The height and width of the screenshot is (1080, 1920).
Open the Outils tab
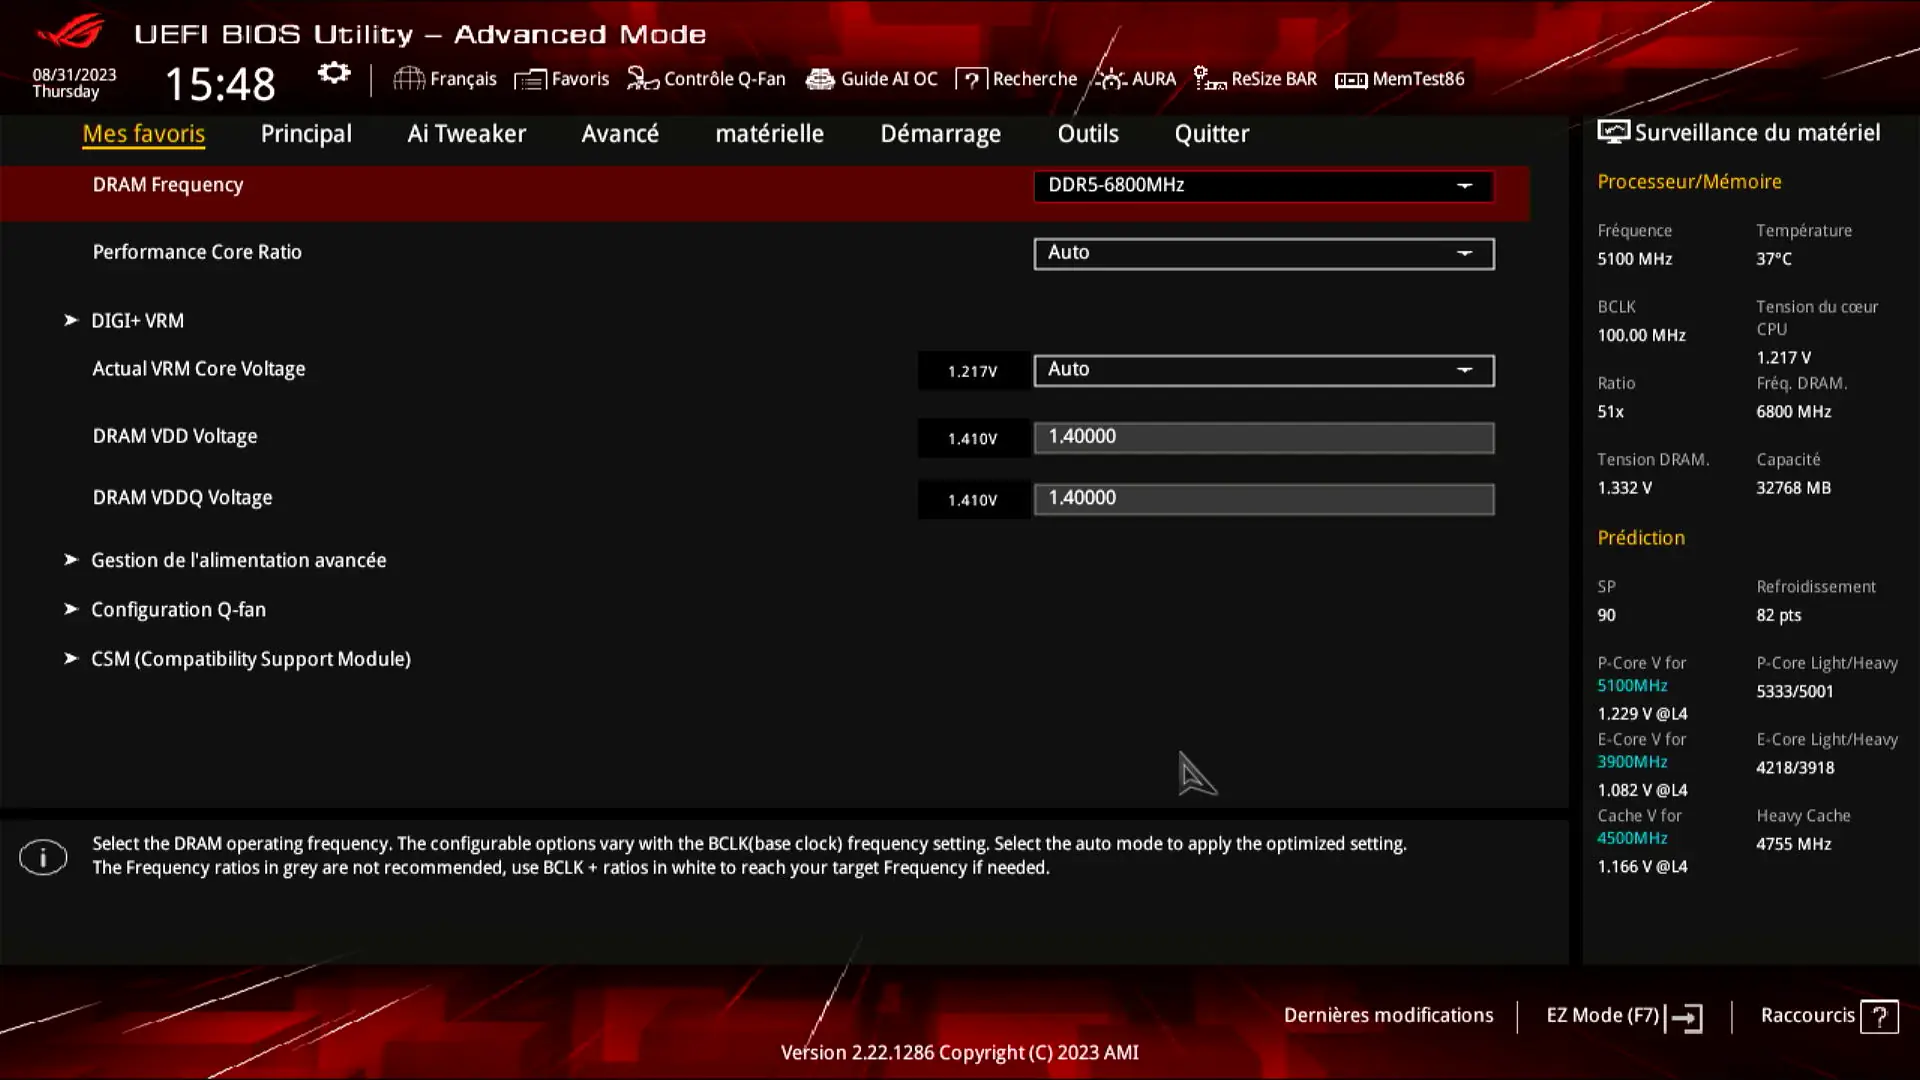click(x=1088, y=134)
